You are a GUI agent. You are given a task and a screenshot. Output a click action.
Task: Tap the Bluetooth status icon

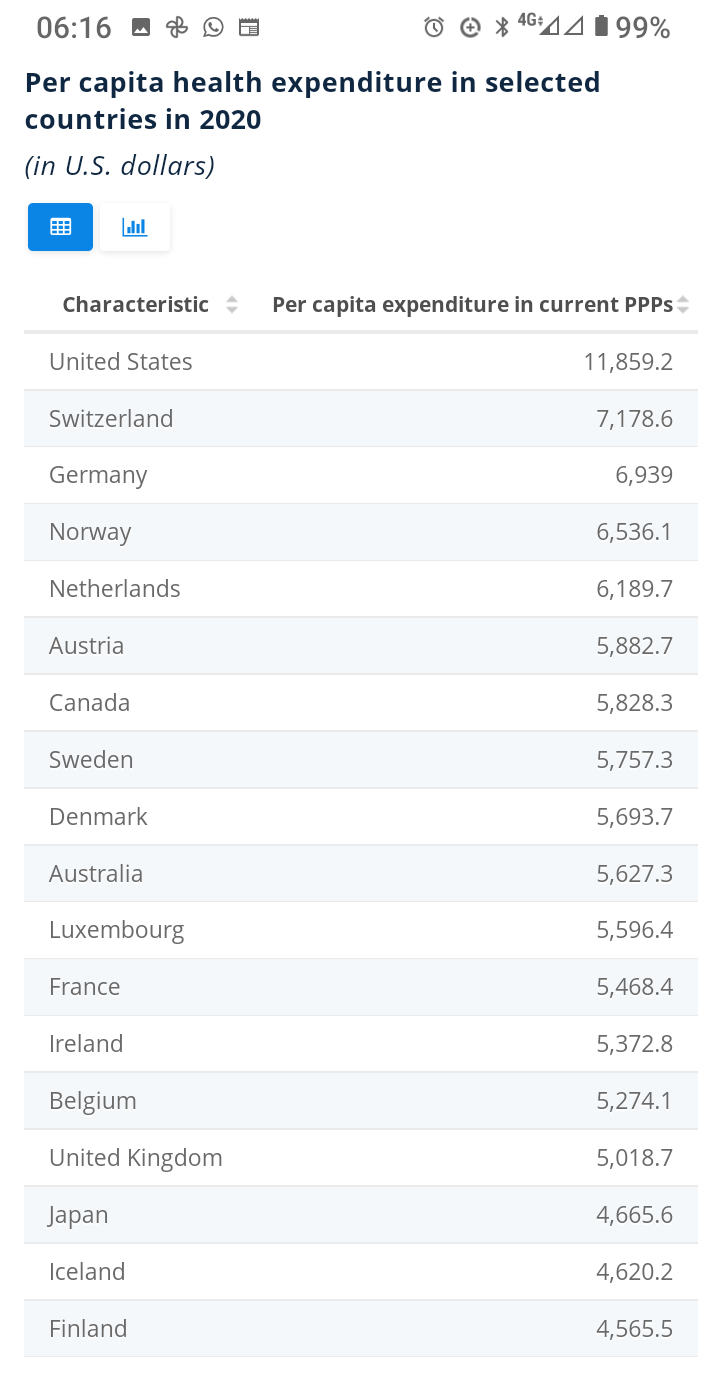(x=502, y=27)
